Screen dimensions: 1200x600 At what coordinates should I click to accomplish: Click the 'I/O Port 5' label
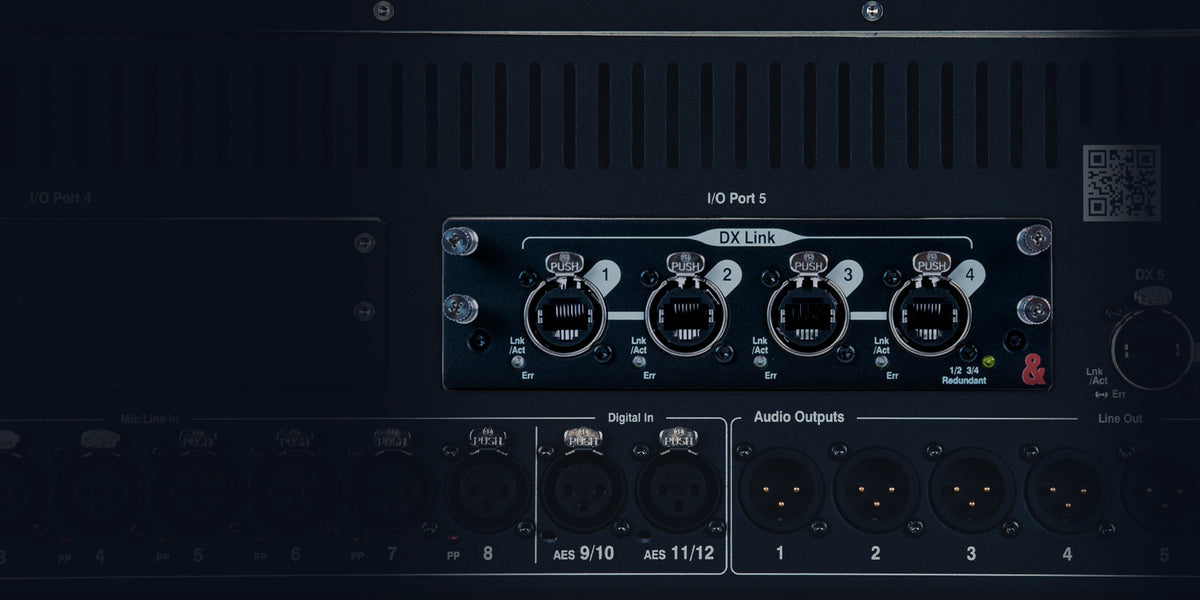[736, 198]
